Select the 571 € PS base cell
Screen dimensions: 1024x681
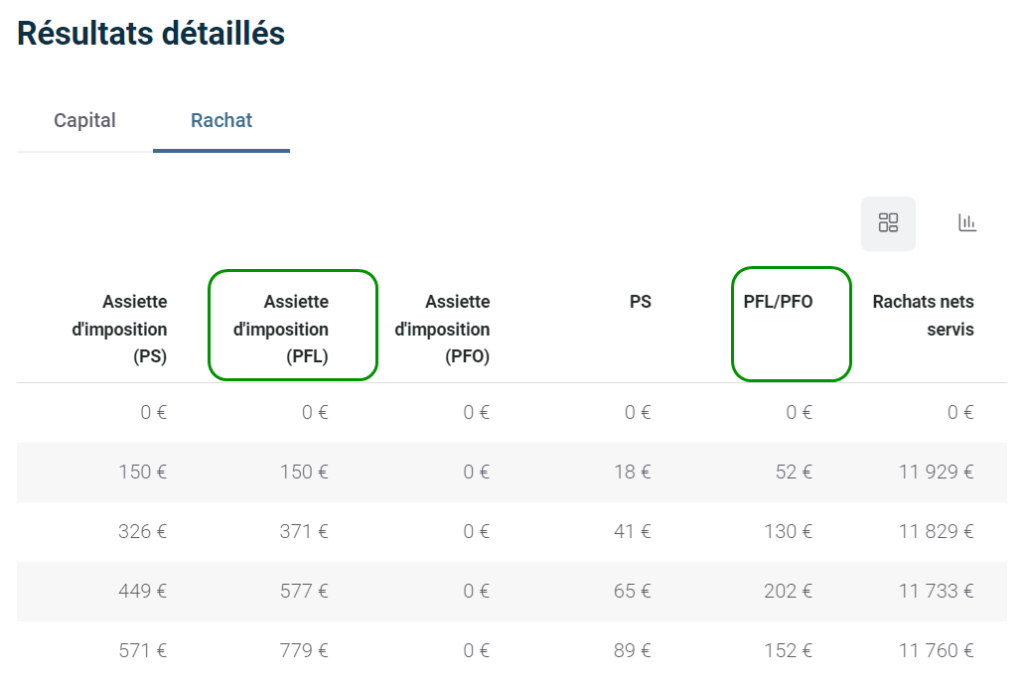[x=142, y=651]
